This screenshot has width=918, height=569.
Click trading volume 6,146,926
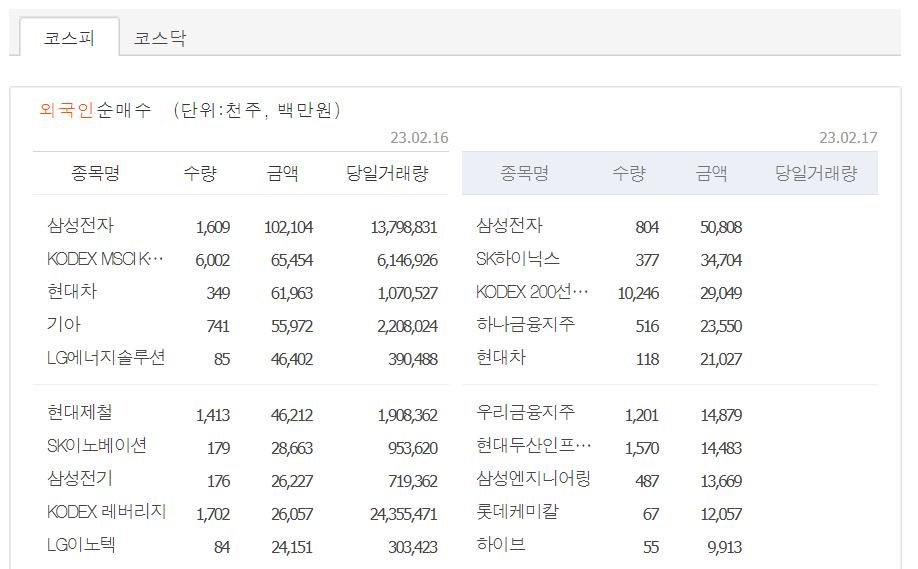coord(407,260)
